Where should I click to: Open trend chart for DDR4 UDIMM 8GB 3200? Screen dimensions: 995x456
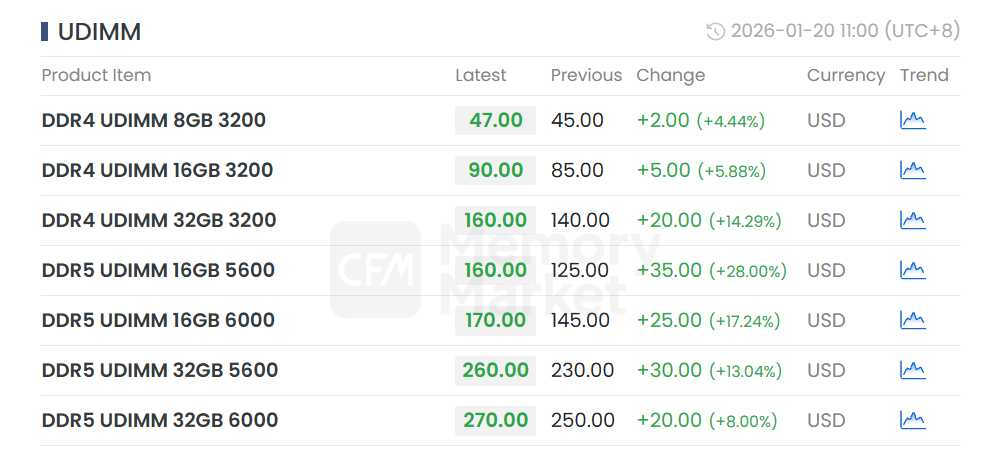pos(912,120)
